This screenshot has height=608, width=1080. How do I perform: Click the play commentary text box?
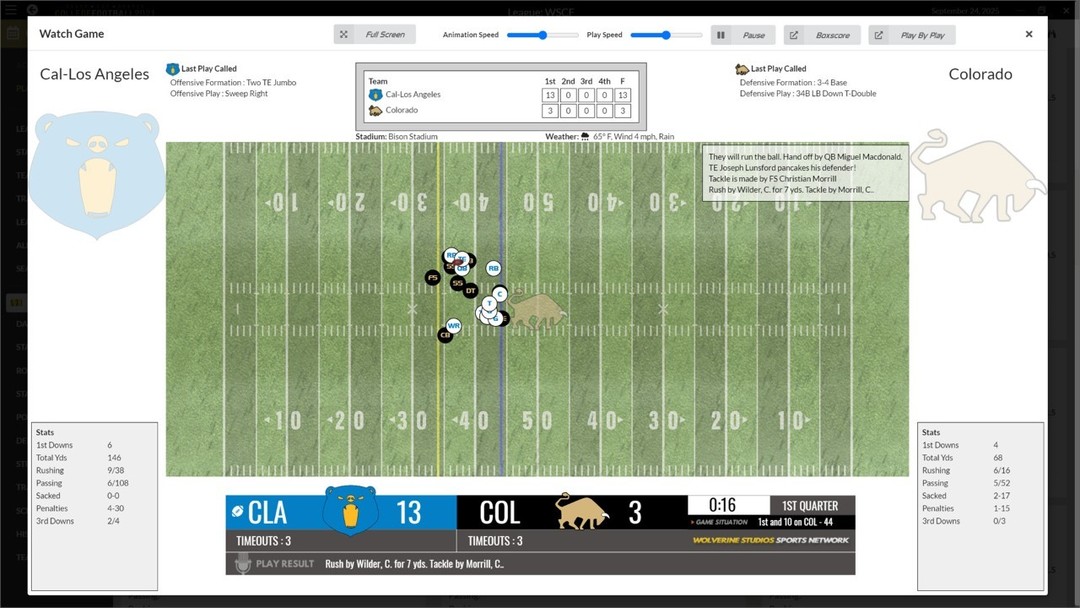805,173
